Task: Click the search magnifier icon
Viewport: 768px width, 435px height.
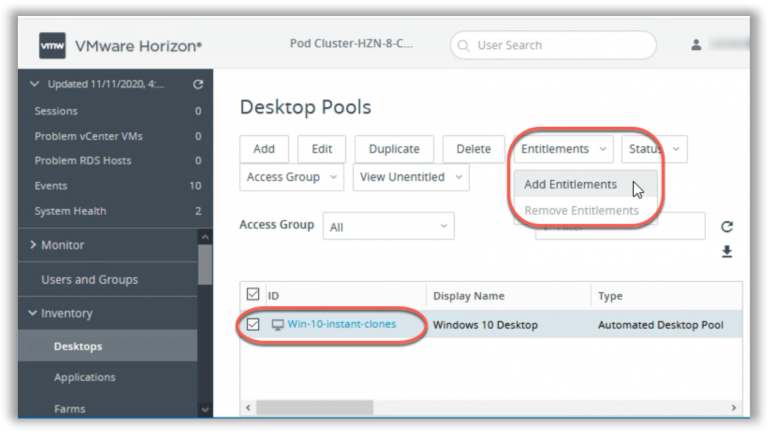Action: pyautogui.click(x=463, y=45)
